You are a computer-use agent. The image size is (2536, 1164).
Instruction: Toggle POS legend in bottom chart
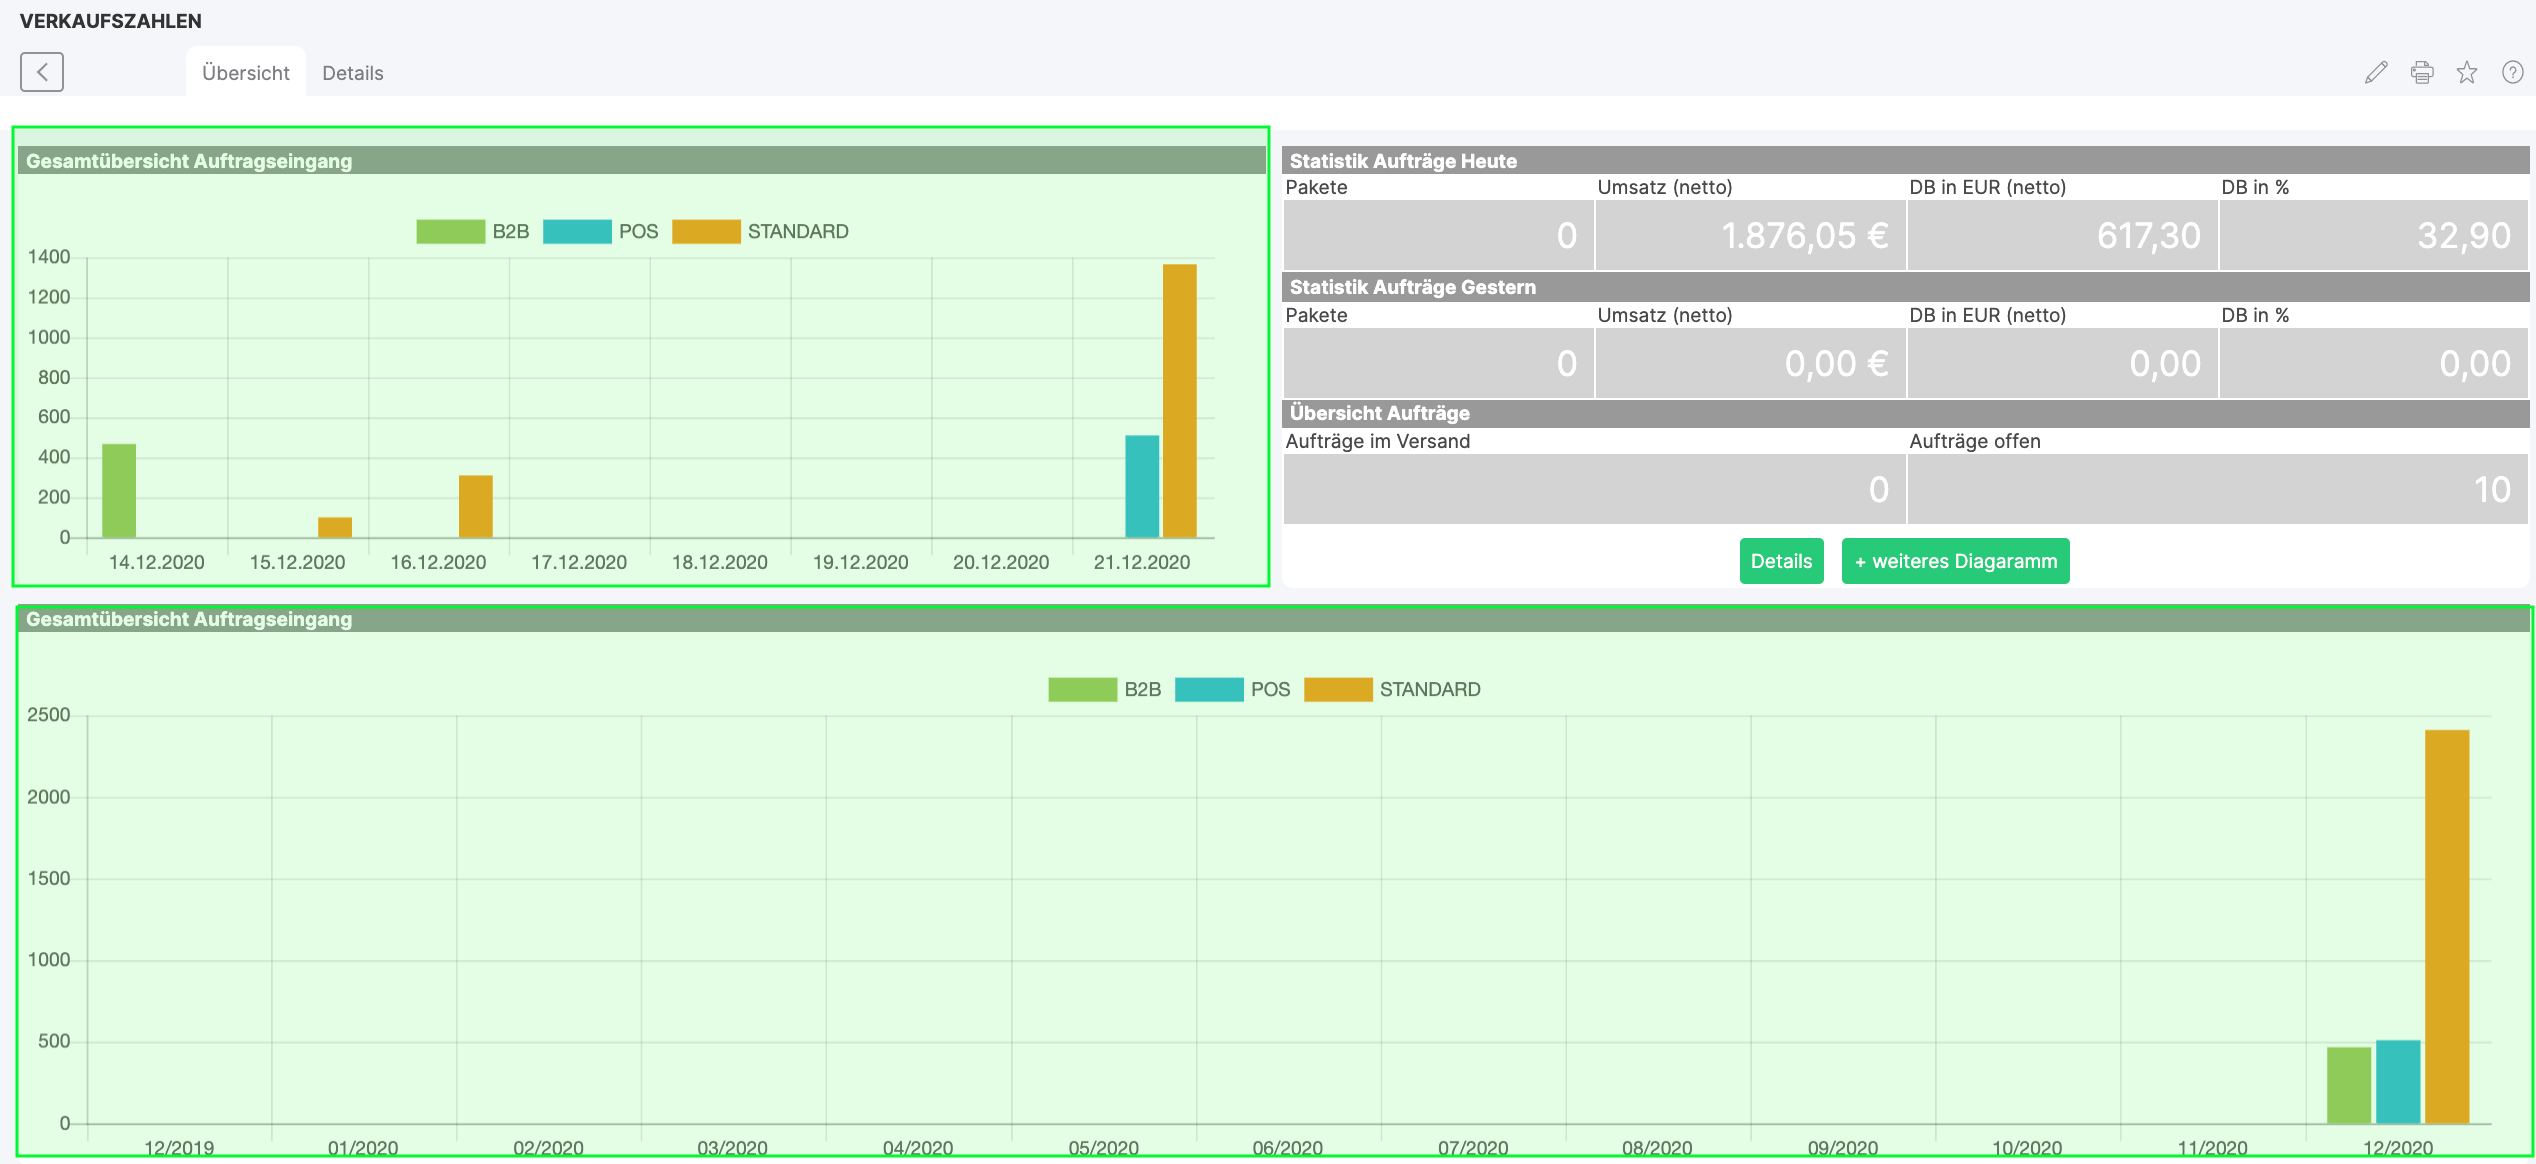coord(1232,690)
